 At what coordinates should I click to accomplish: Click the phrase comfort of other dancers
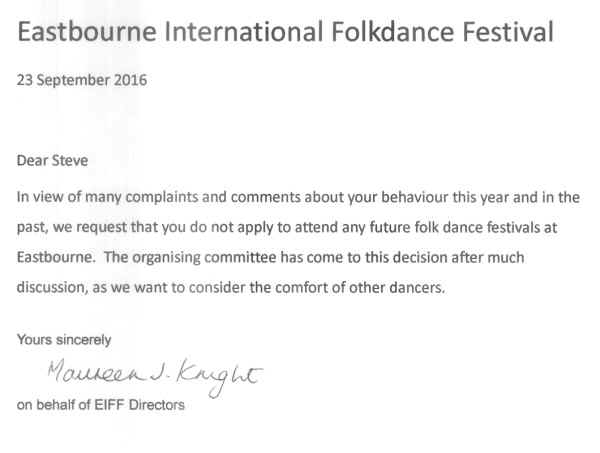pos(360,287)
